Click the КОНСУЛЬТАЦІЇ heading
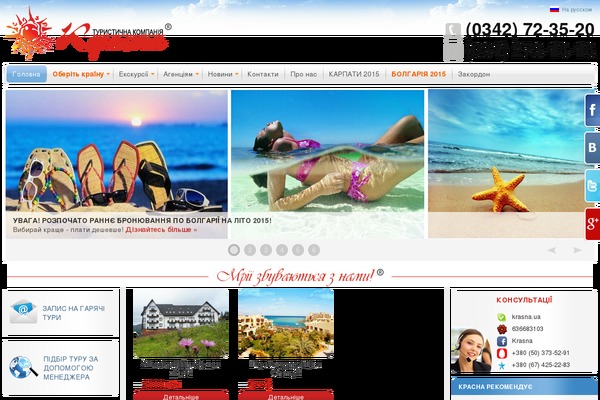The width and height of the screenshot is (600, 400). click(524, 300)
